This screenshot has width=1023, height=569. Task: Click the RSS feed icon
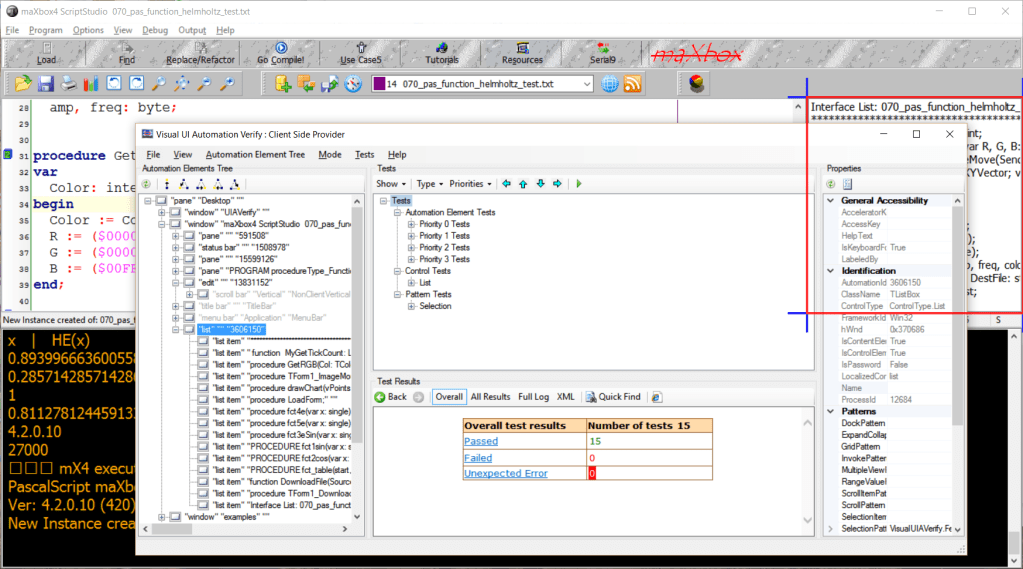pos(632,84)
